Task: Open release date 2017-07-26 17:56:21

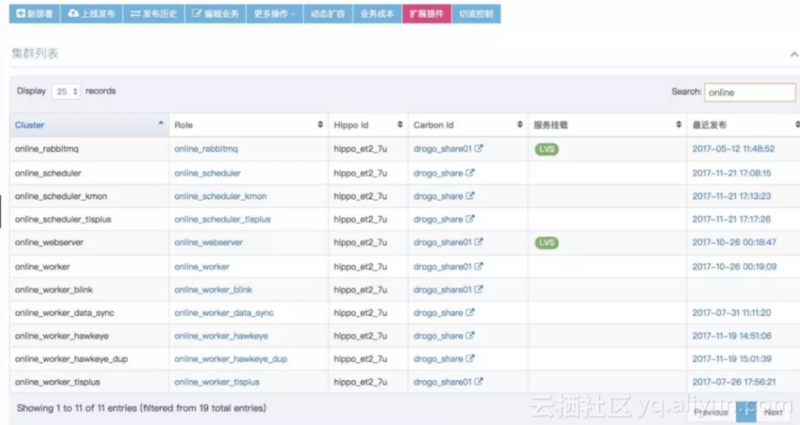Action: click(734, 382)
